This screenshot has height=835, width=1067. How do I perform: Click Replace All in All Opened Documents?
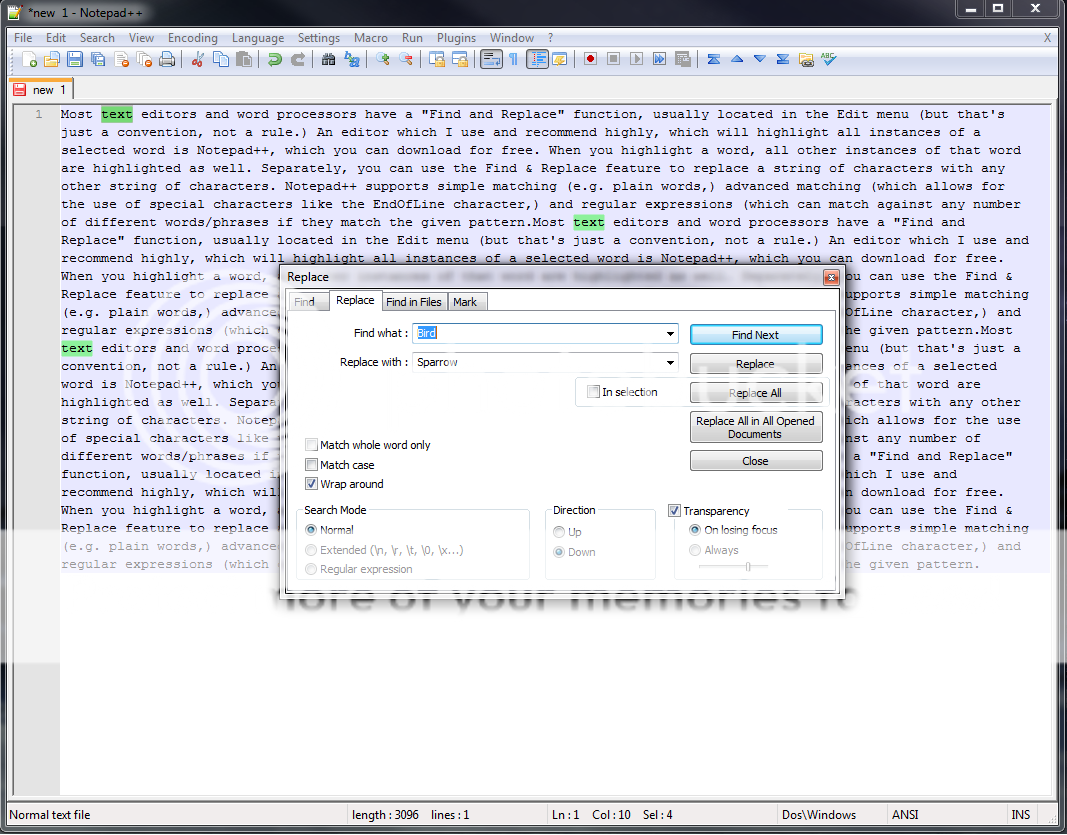pos(756,427)
